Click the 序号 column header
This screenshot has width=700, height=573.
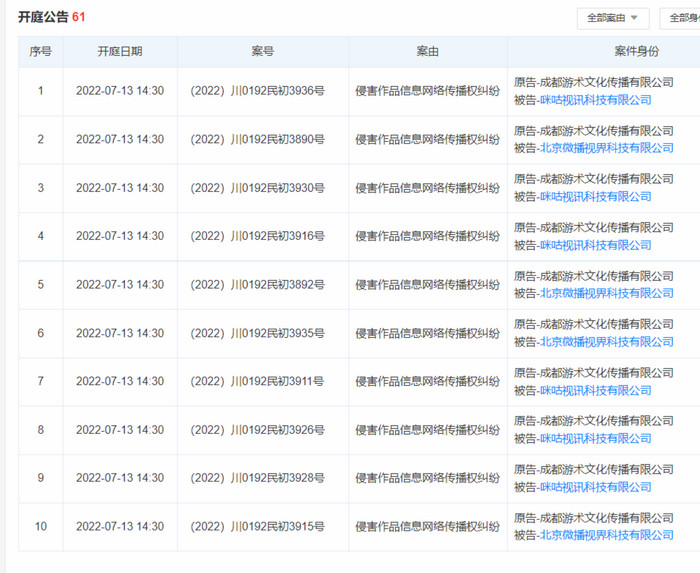point(40,52)
